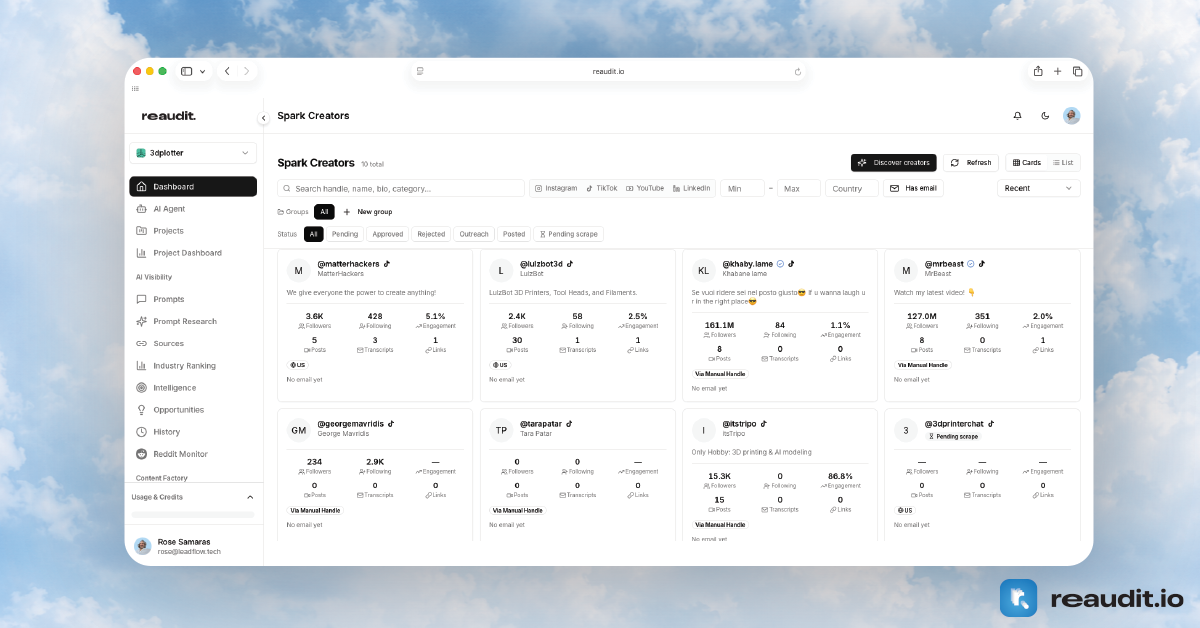The width and height of the screenshot is (1200, 628).
Task: Collapse the Usage & Credits section
Action: tap(250, 497)
